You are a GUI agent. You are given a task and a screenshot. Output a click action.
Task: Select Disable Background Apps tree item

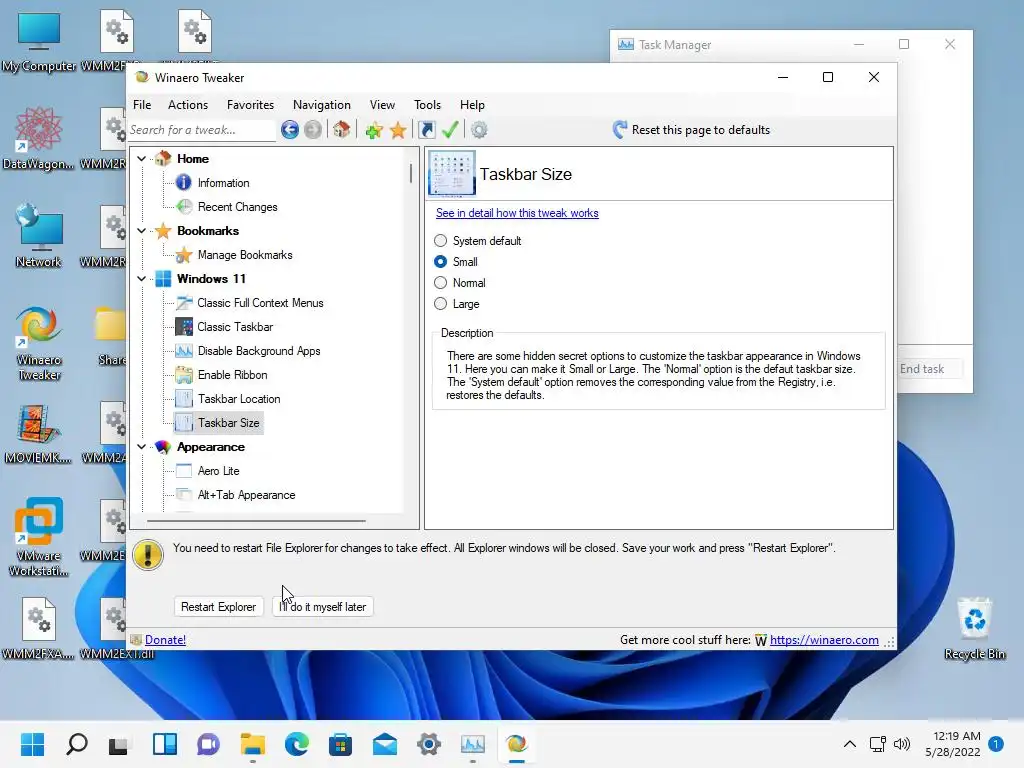[x=259, y=351]
